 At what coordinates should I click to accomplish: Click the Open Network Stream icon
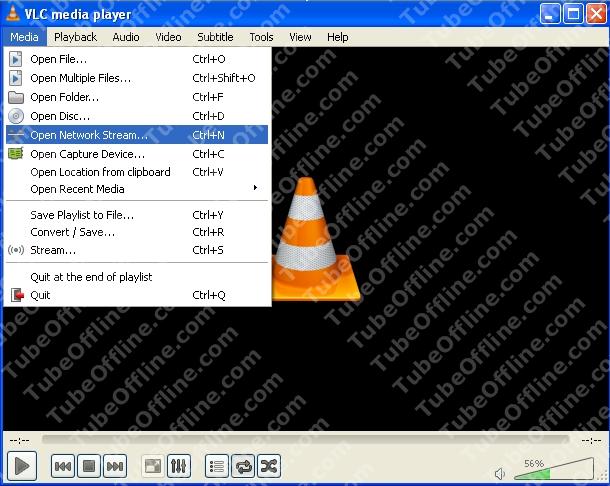(16, 134)
